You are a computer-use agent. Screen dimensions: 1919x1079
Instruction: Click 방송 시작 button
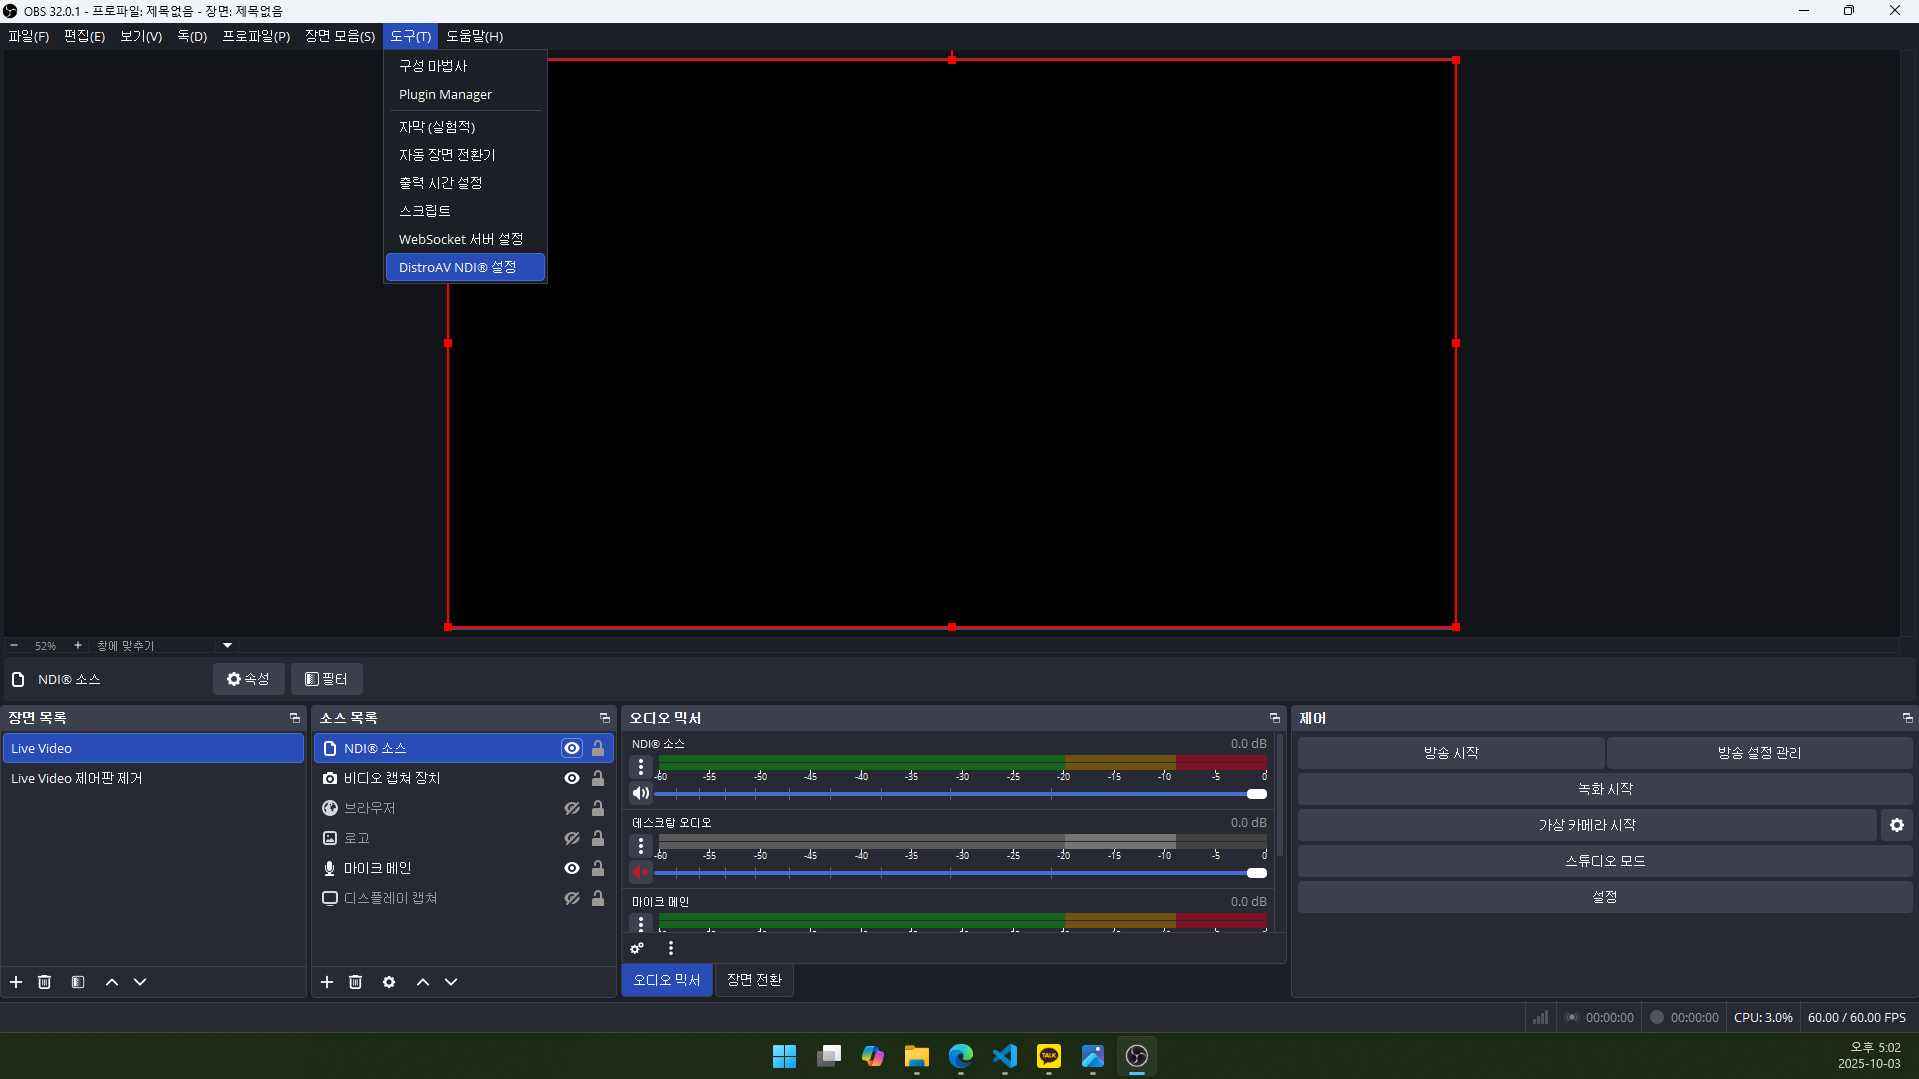click(x=1450, y=753)
